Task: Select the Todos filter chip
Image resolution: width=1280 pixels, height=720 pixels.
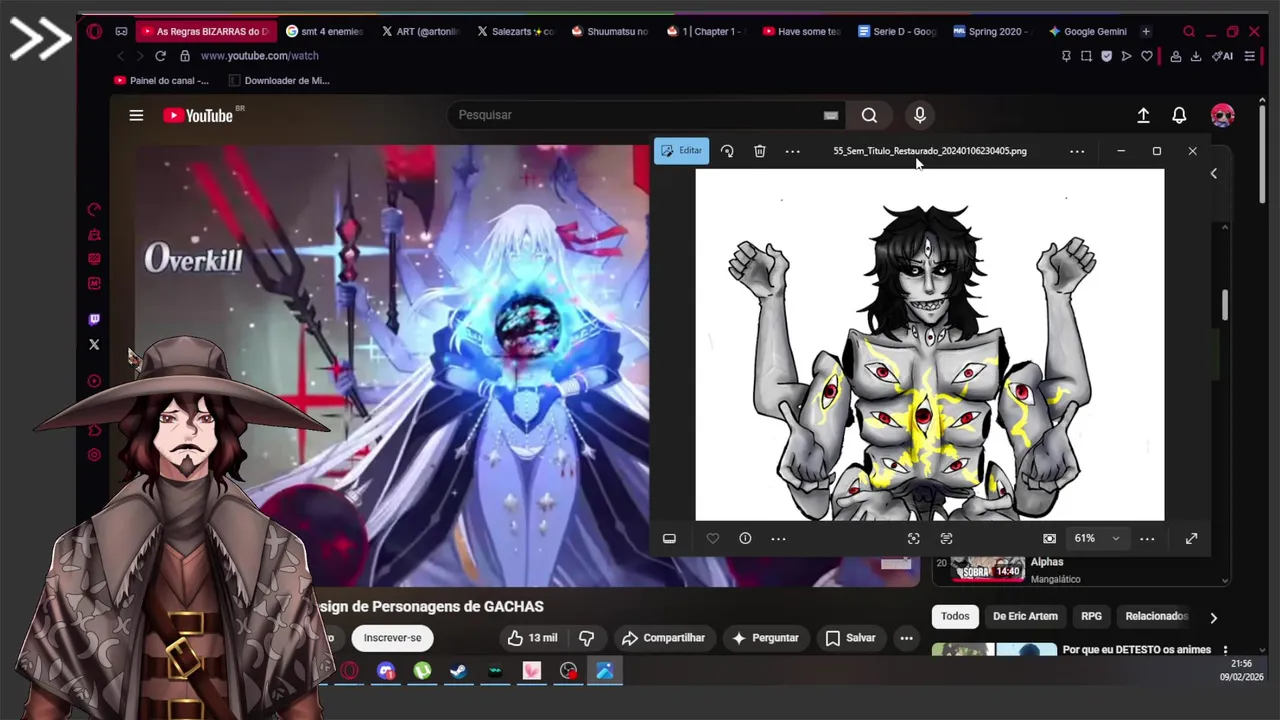Action: pos(955,616)
